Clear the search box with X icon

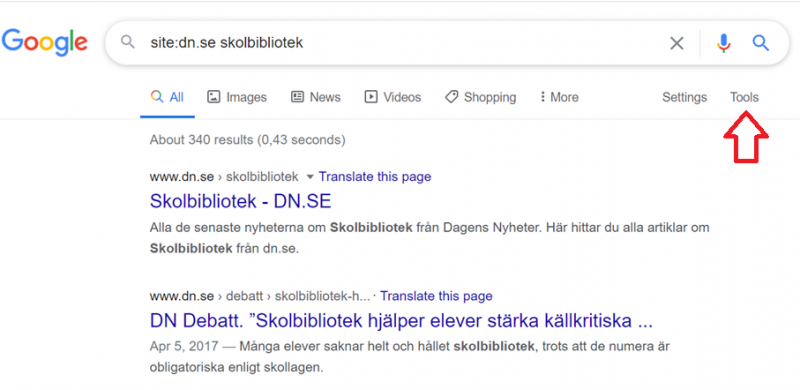point(677,43)
